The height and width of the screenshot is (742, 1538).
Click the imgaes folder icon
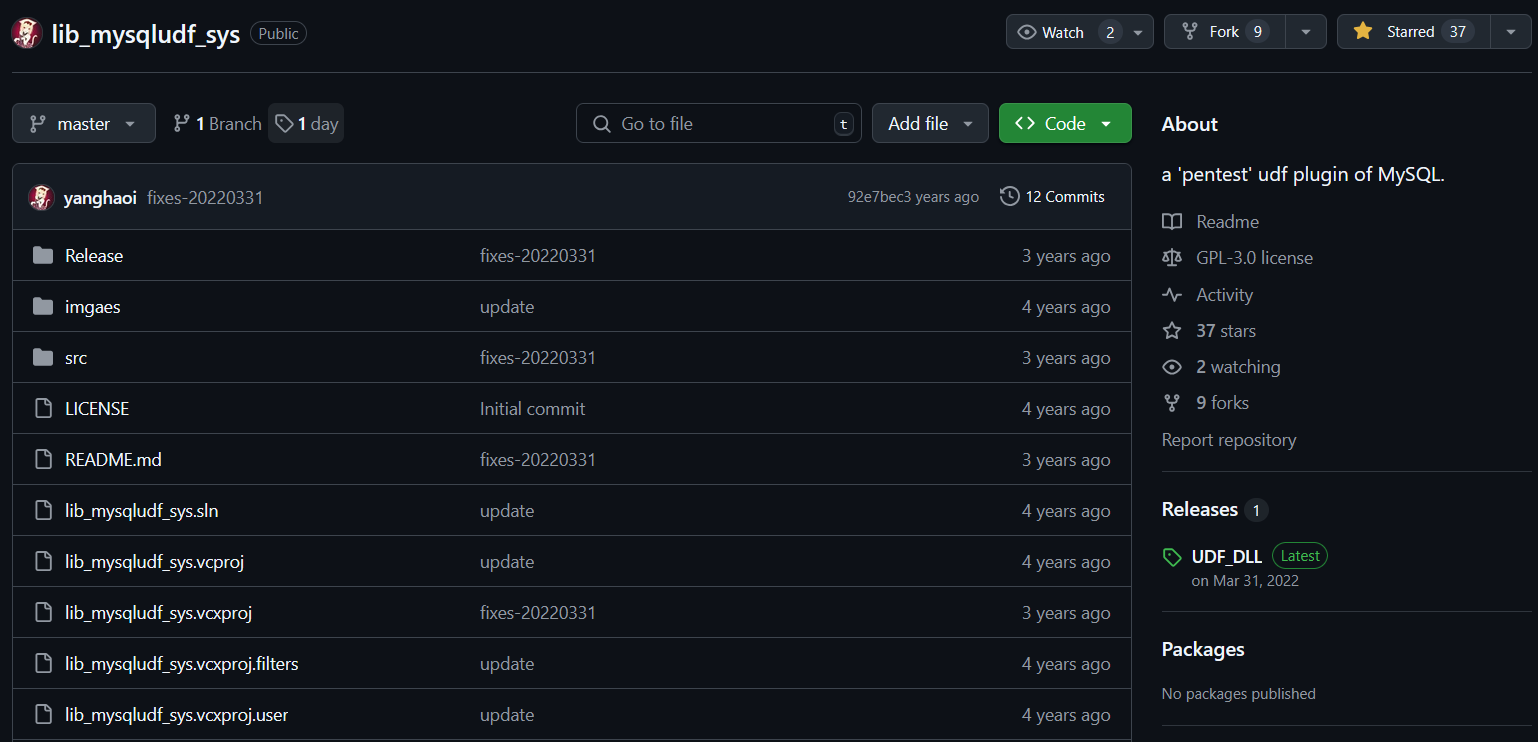point(43,307)
